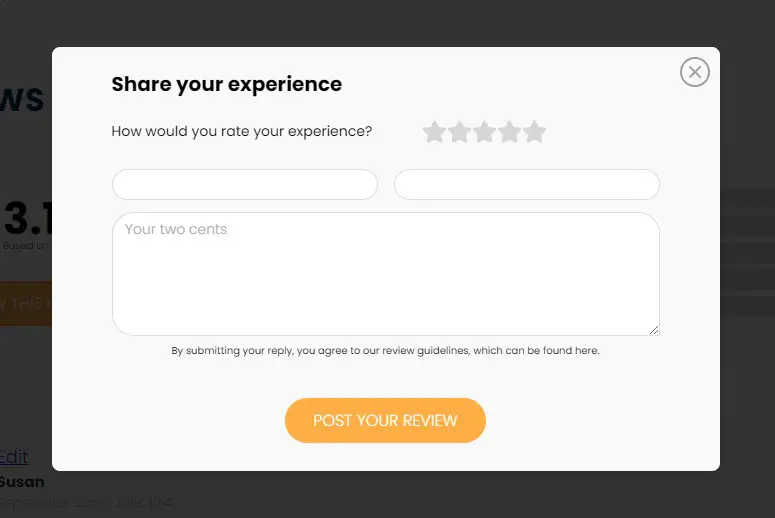The height and width of the screenshot is (518, 775).
Task: Click reviewer name Susan below the dialog
Action: 22,482
